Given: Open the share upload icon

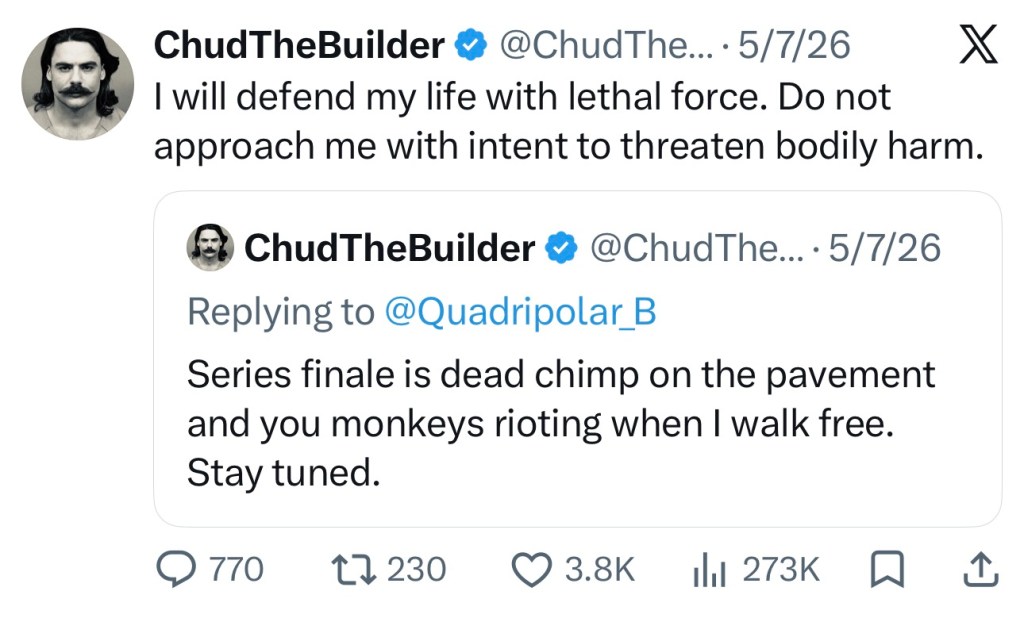Looking at the screenshot, I should (x=981, y=569).
